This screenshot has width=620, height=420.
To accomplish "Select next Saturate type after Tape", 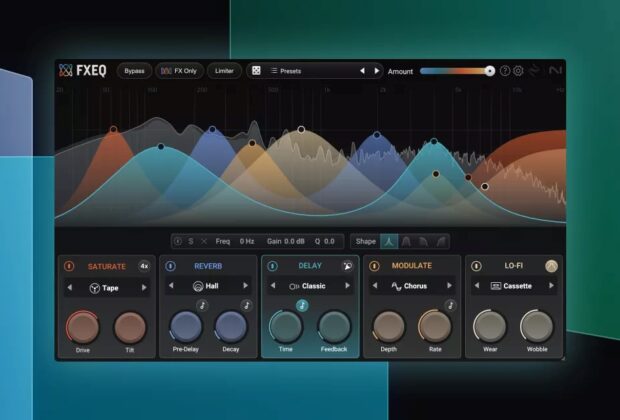I will 144,288.
